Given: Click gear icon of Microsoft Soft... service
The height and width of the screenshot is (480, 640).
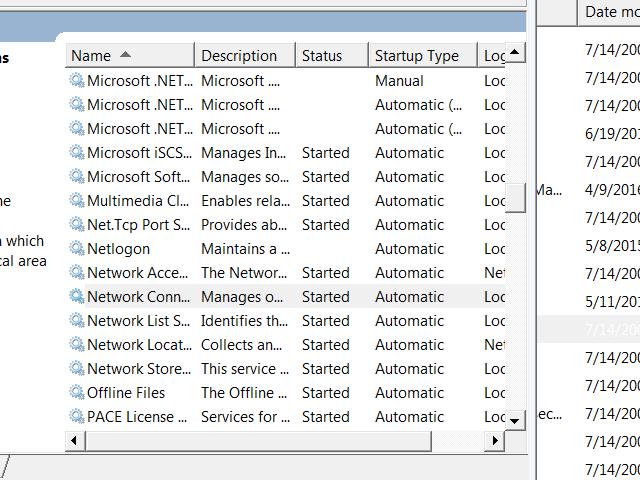Looking at the screenshot, I should tap(77, 177).
